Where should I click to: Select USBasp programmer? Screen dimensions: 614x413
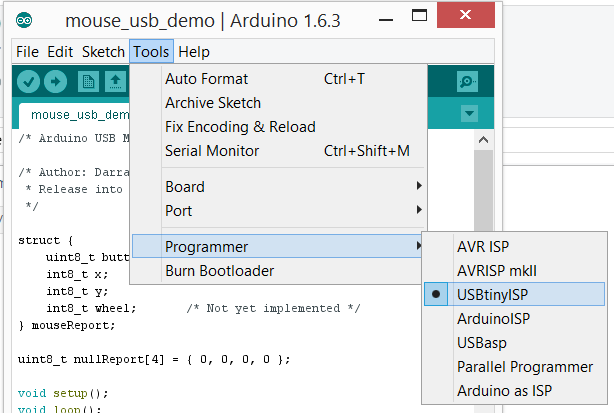point(515,343)
